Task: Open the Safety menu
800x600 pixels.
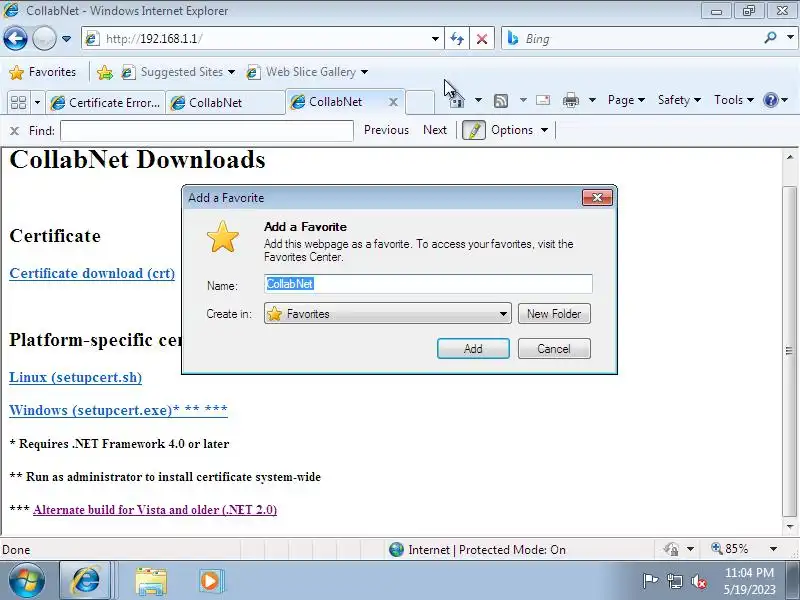Action: point(679,100)
